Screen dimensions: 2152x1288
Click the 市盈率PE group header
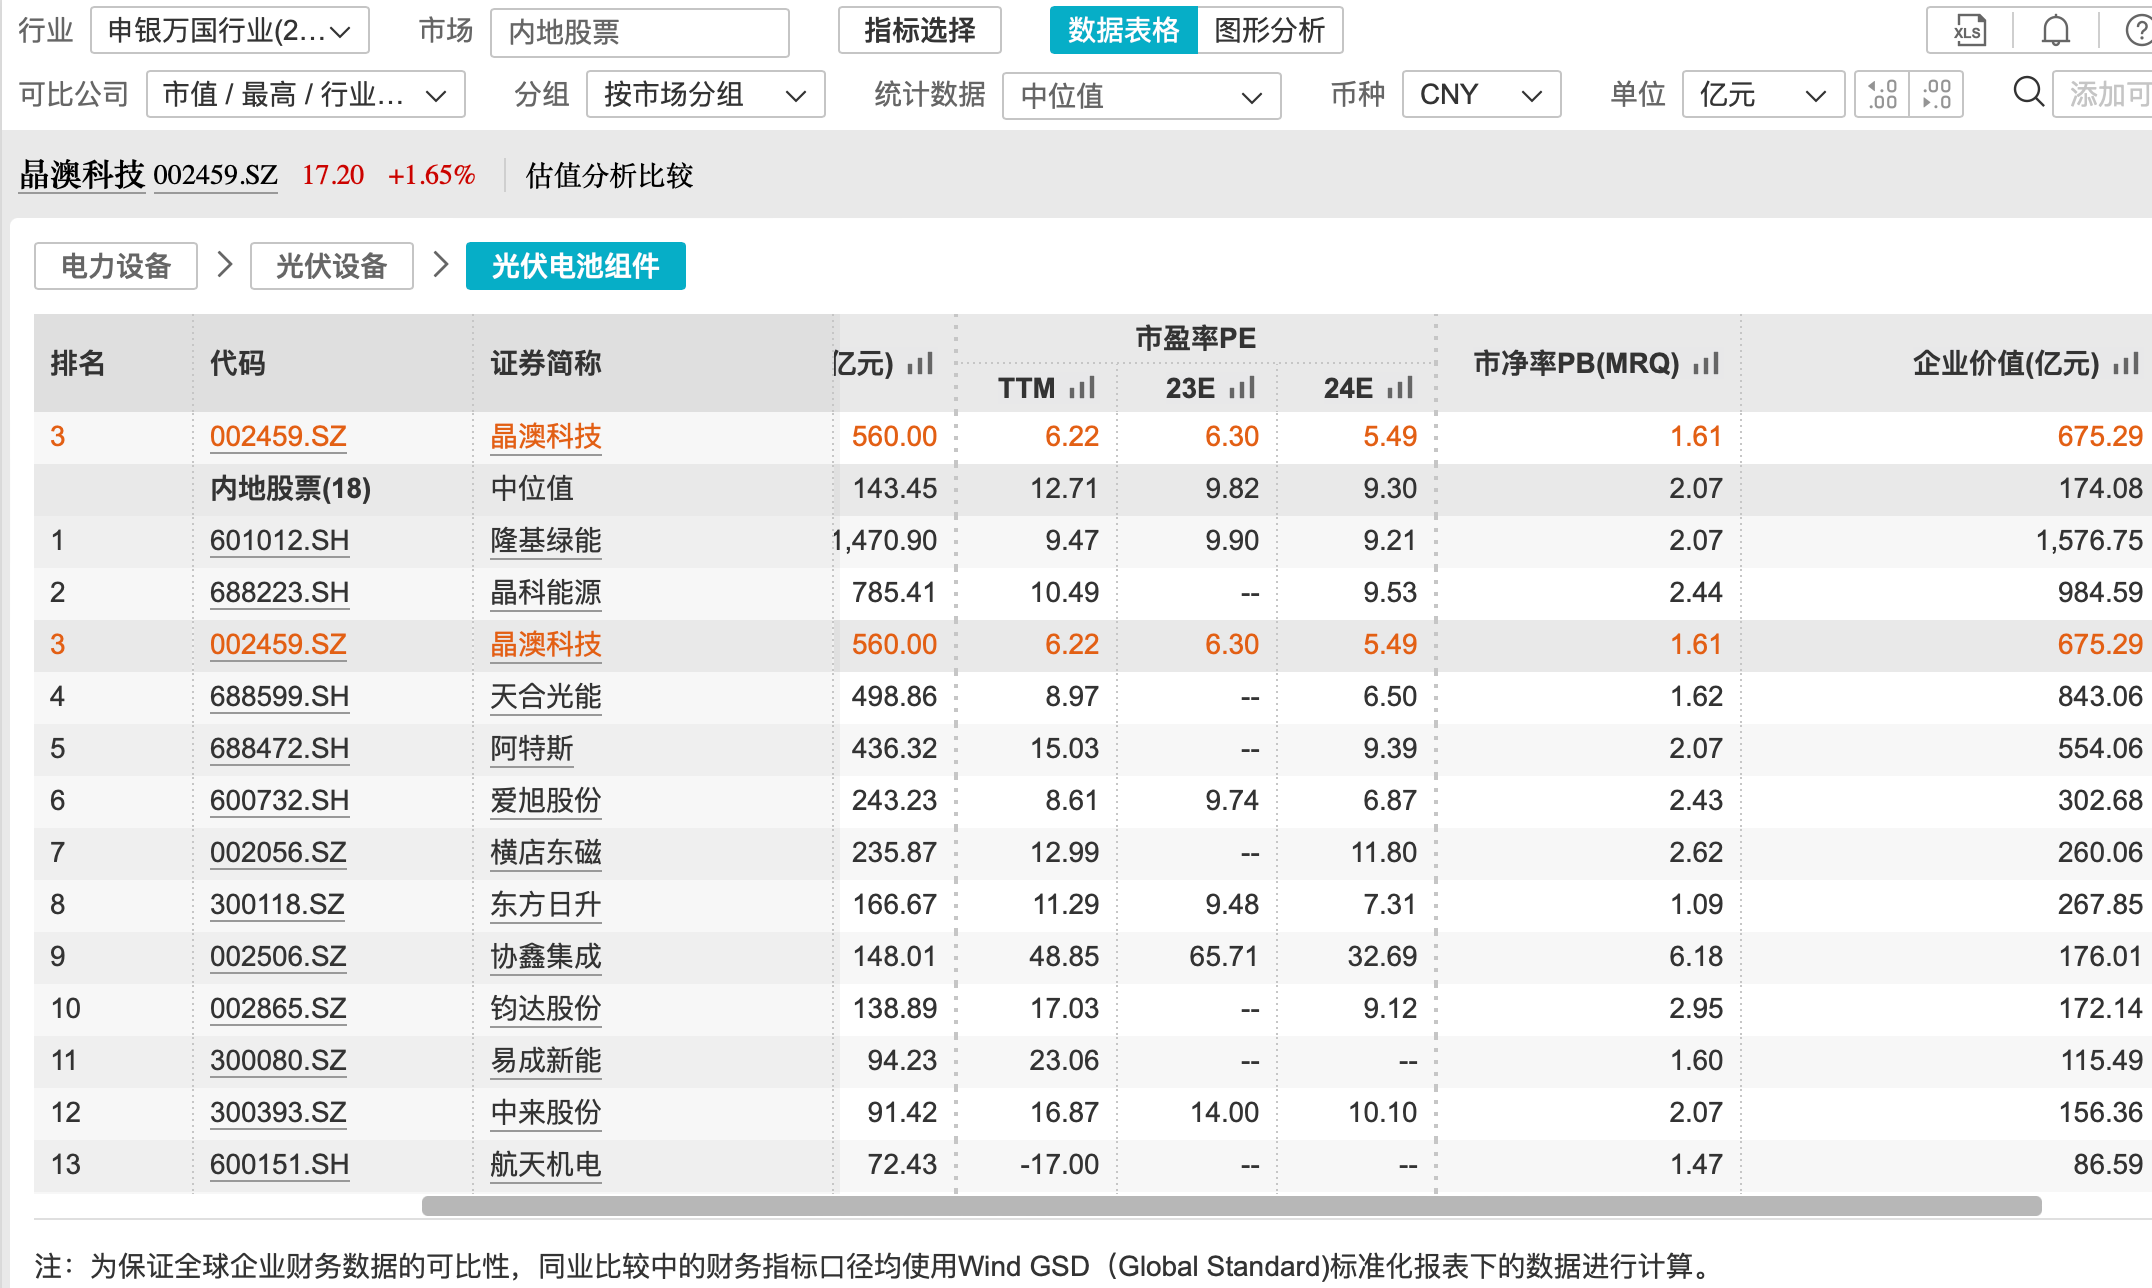(1196, 338)
